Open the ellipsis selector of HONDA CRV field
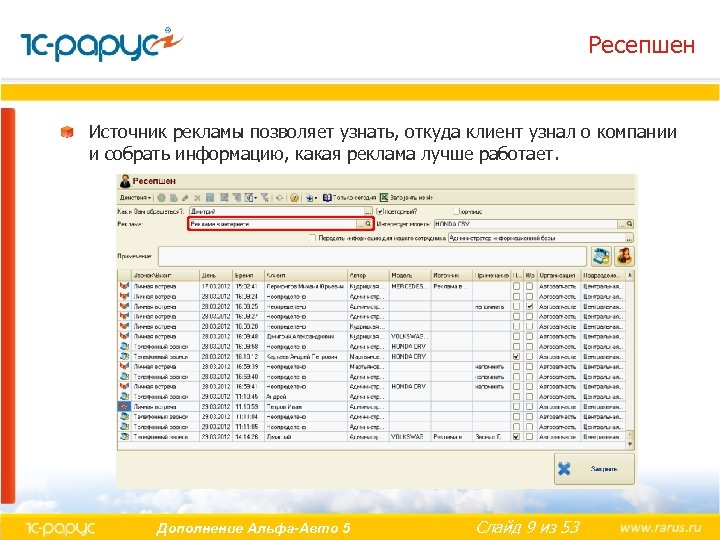720x540 pixels. tap(621, 224)
